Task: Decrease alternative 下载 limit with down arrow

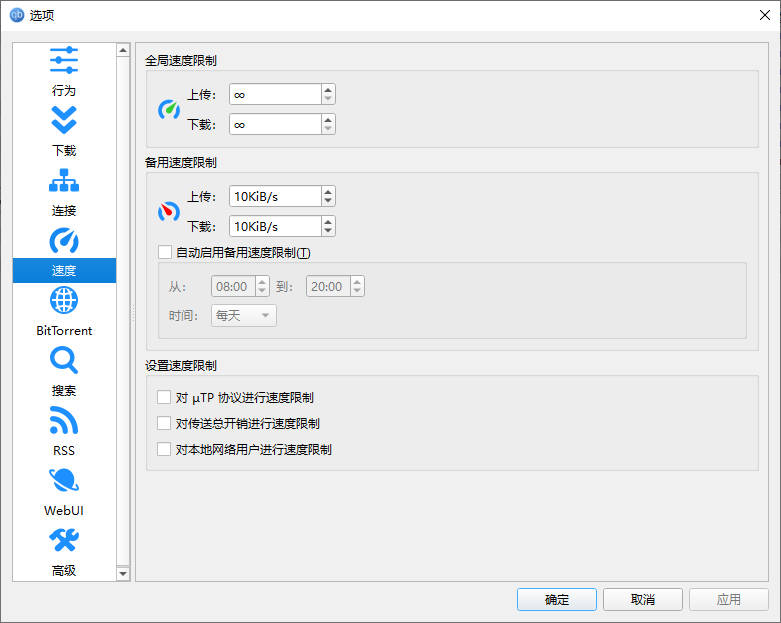Action: 328,231
